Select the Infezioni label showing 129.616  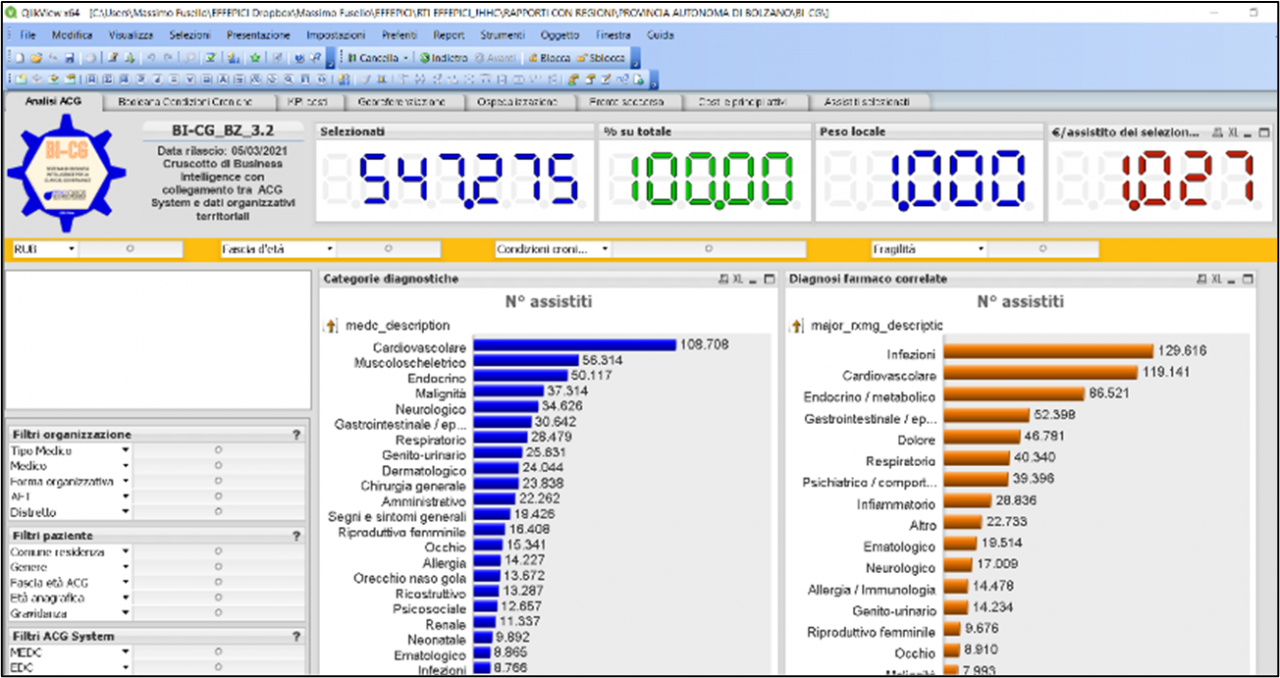pyautogui.click(x=911, y=354)
